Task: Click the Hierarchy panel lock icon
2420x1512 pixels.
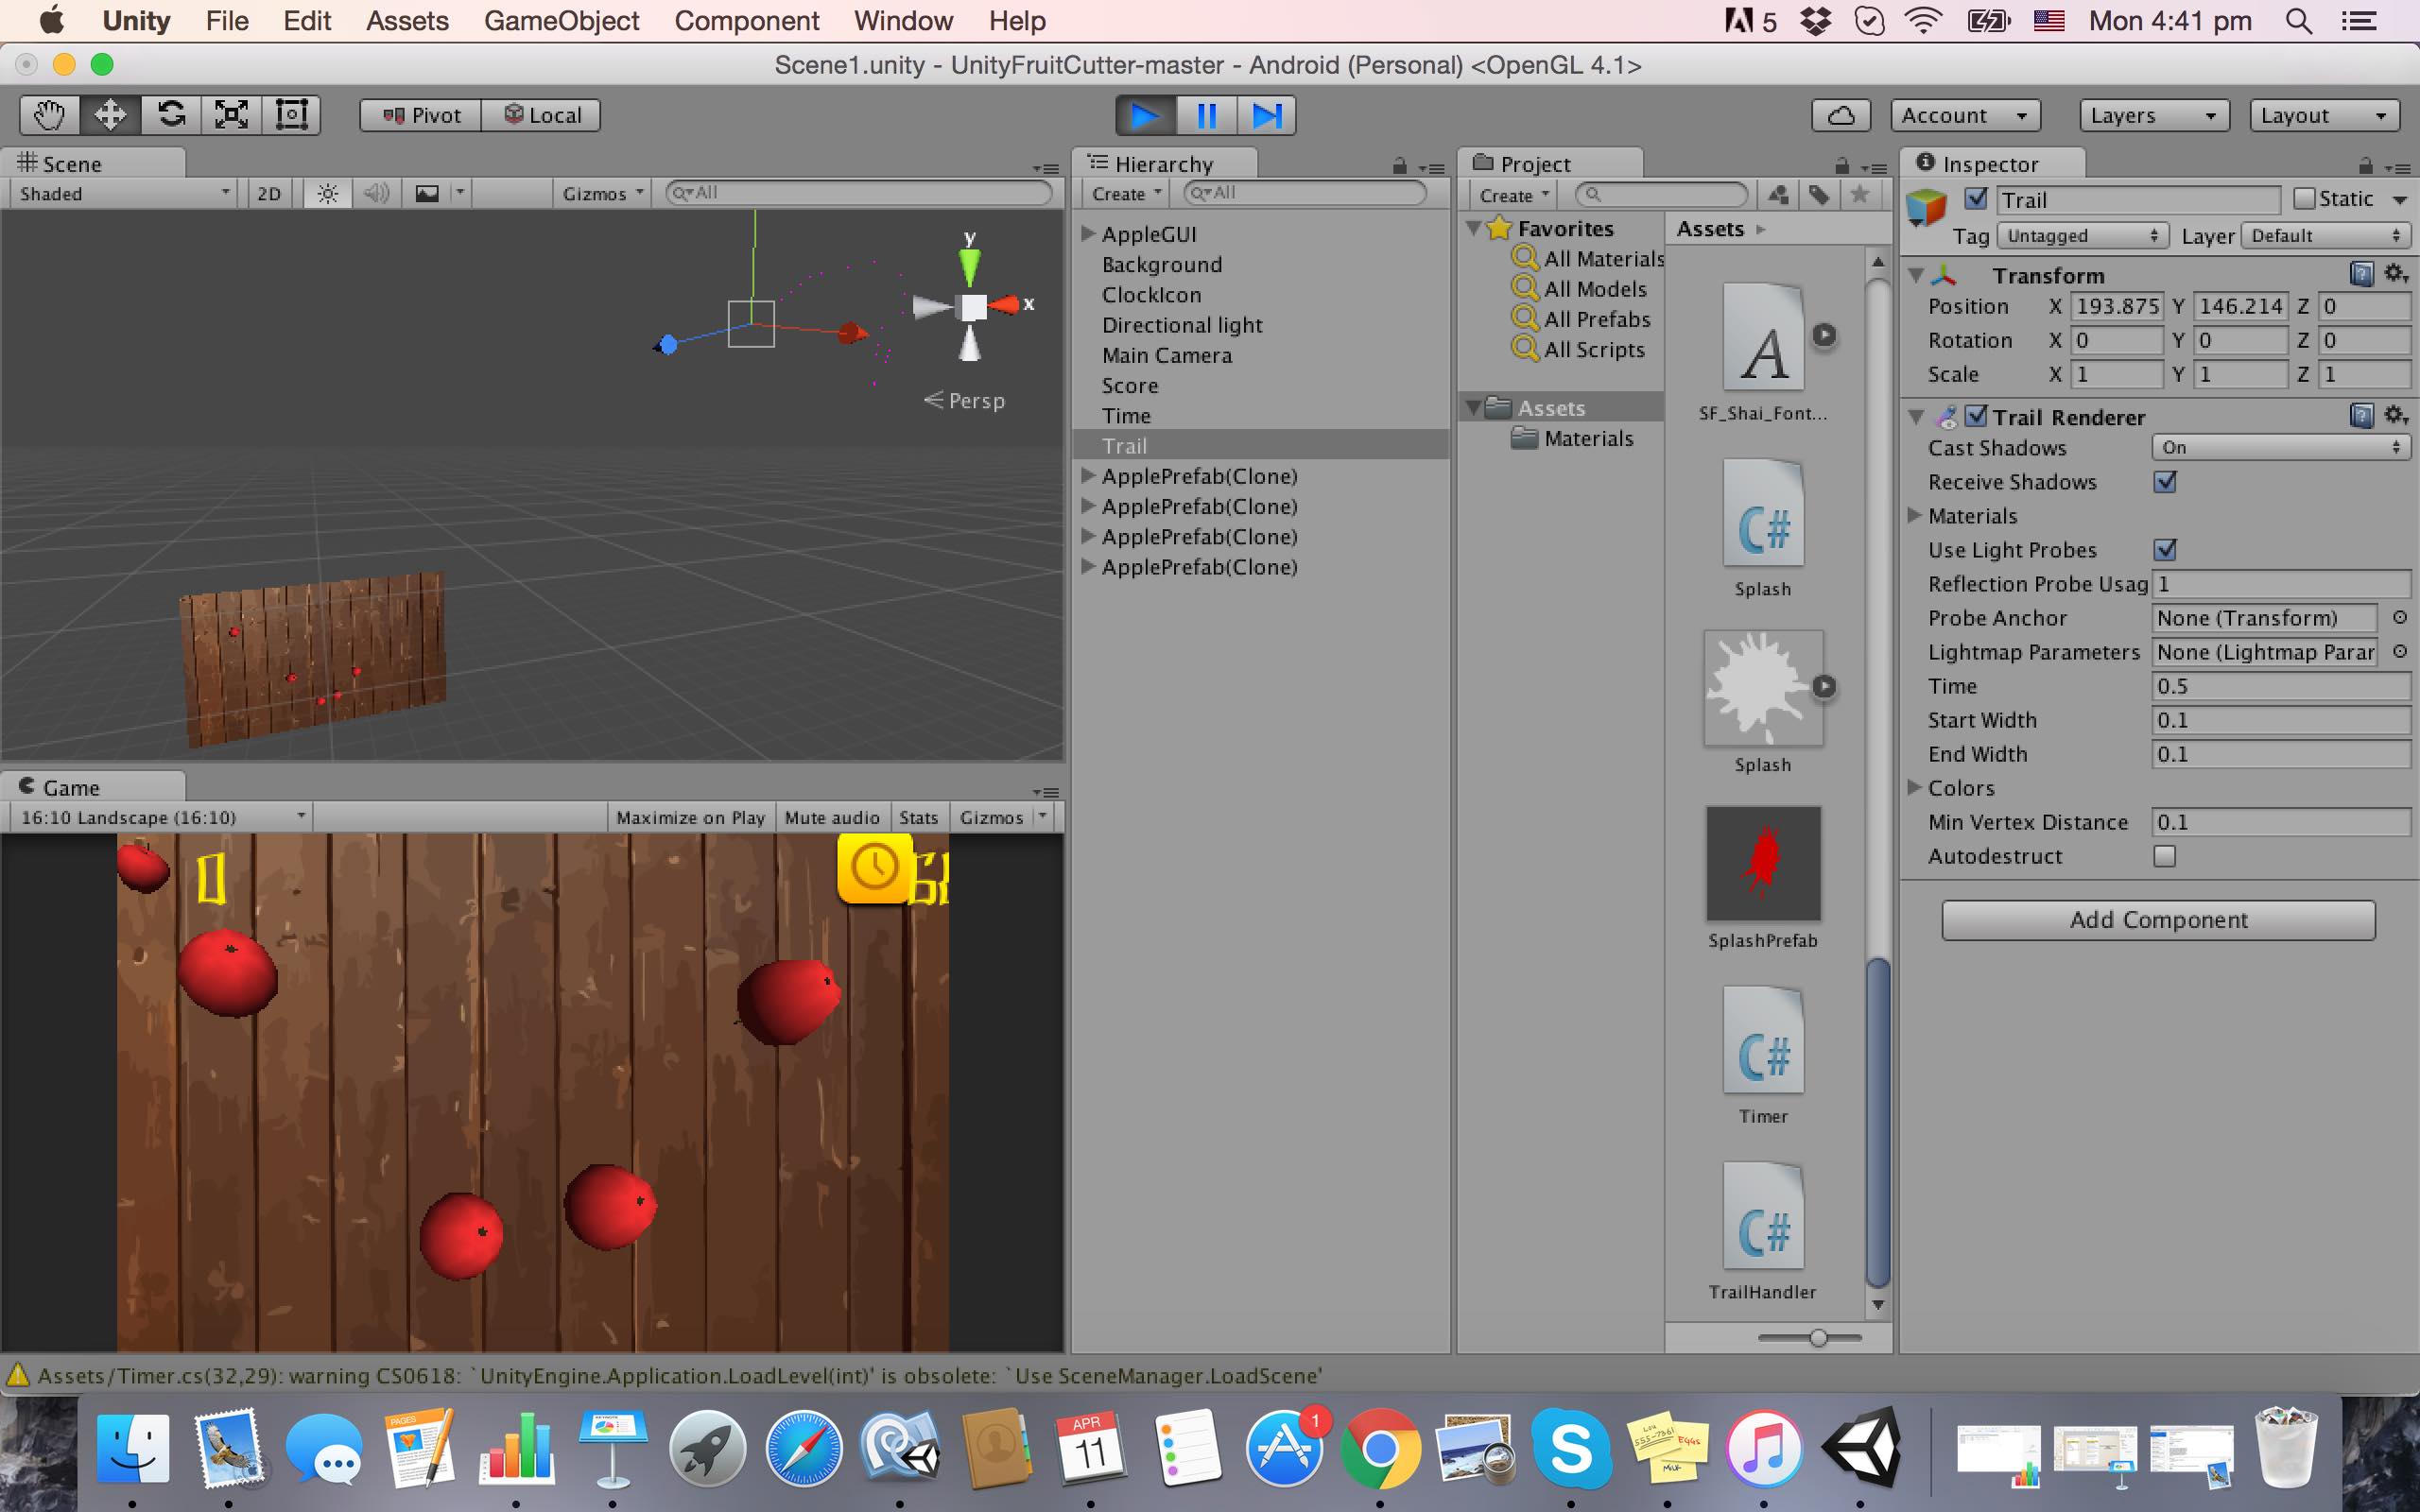Action: coord(1400,166)
